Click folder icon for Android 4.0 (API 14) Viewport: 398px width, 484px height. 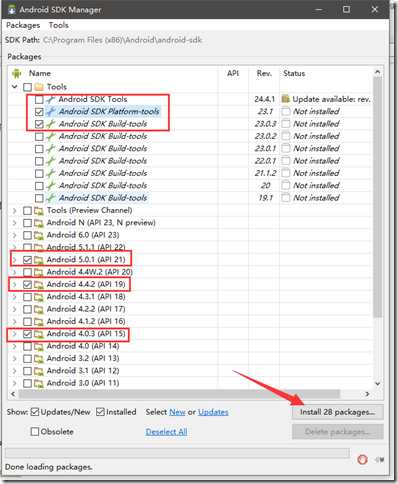coord(39,346)
